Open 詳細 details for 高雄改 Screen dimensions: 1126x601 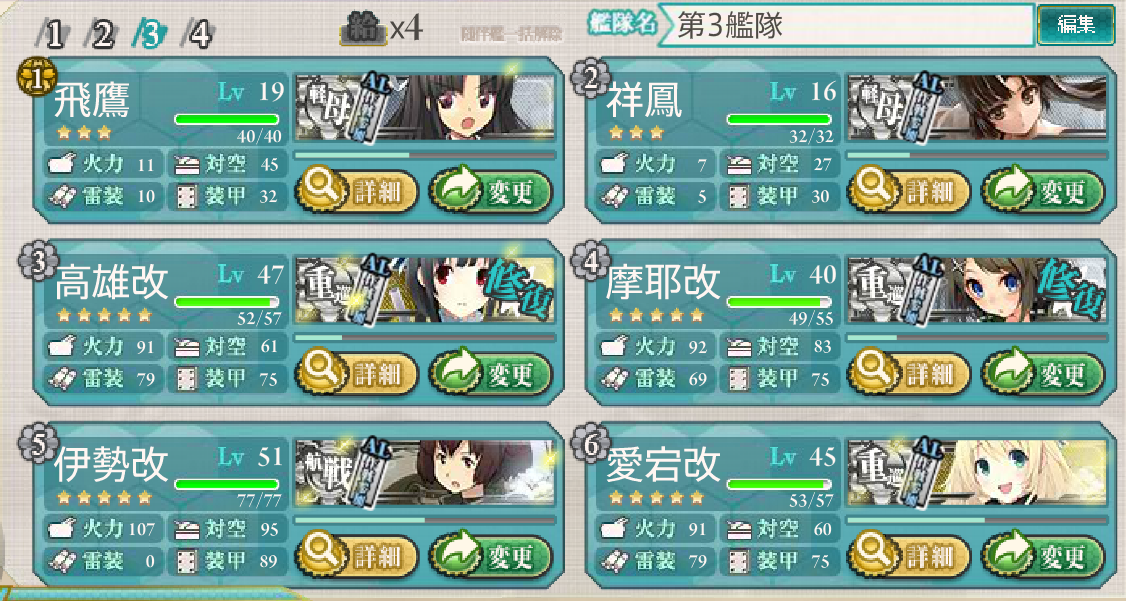click(357, 374)
